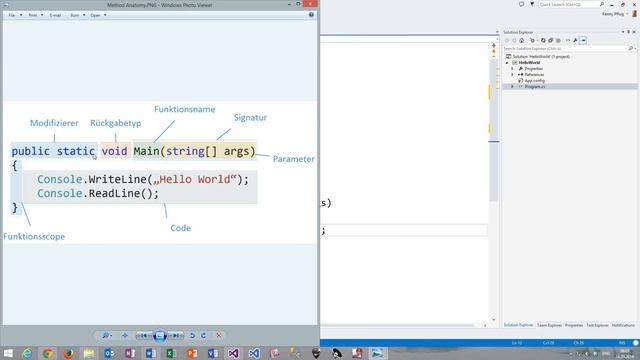
Task: Open File Explorer from the taskbar
Action: click(89, 353)
